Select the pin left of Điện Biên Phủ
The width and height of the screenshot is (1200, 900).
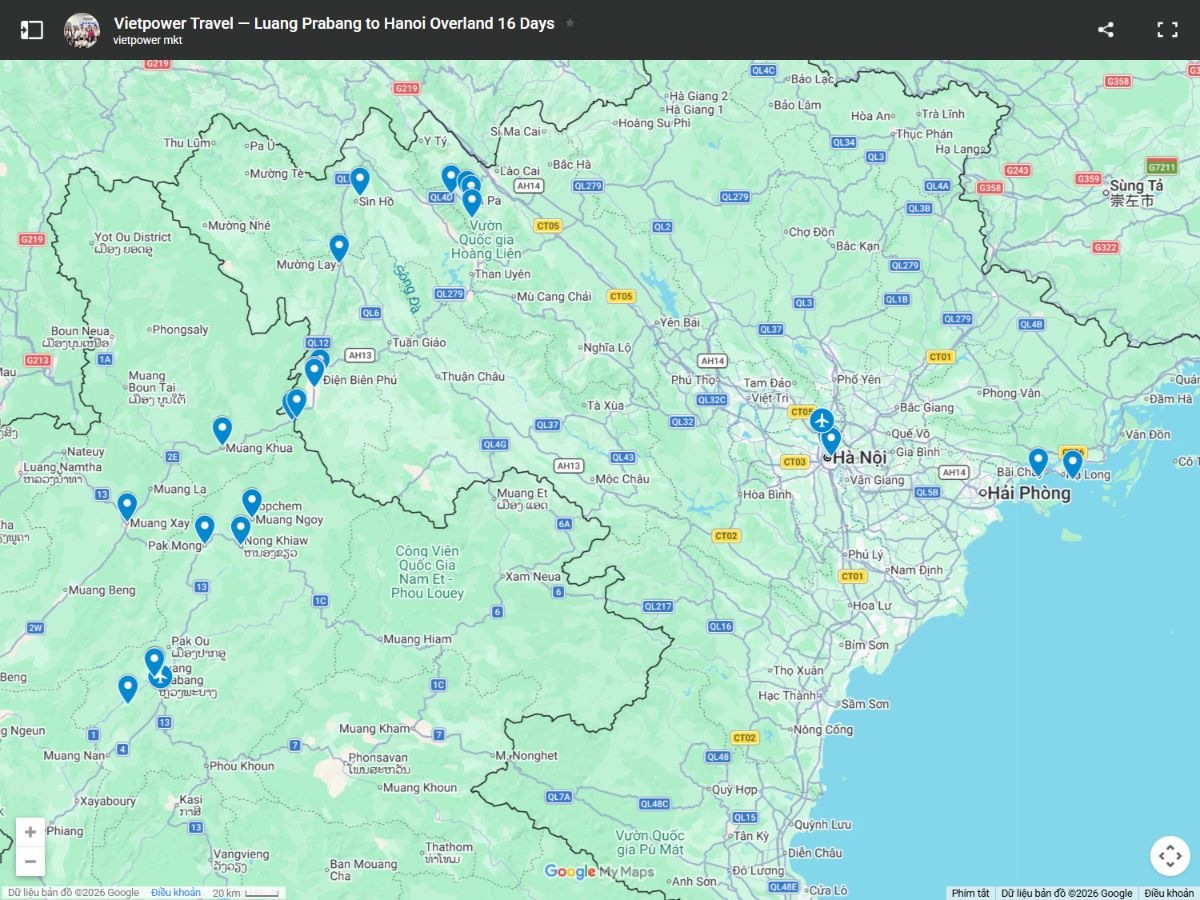point(314,371)
